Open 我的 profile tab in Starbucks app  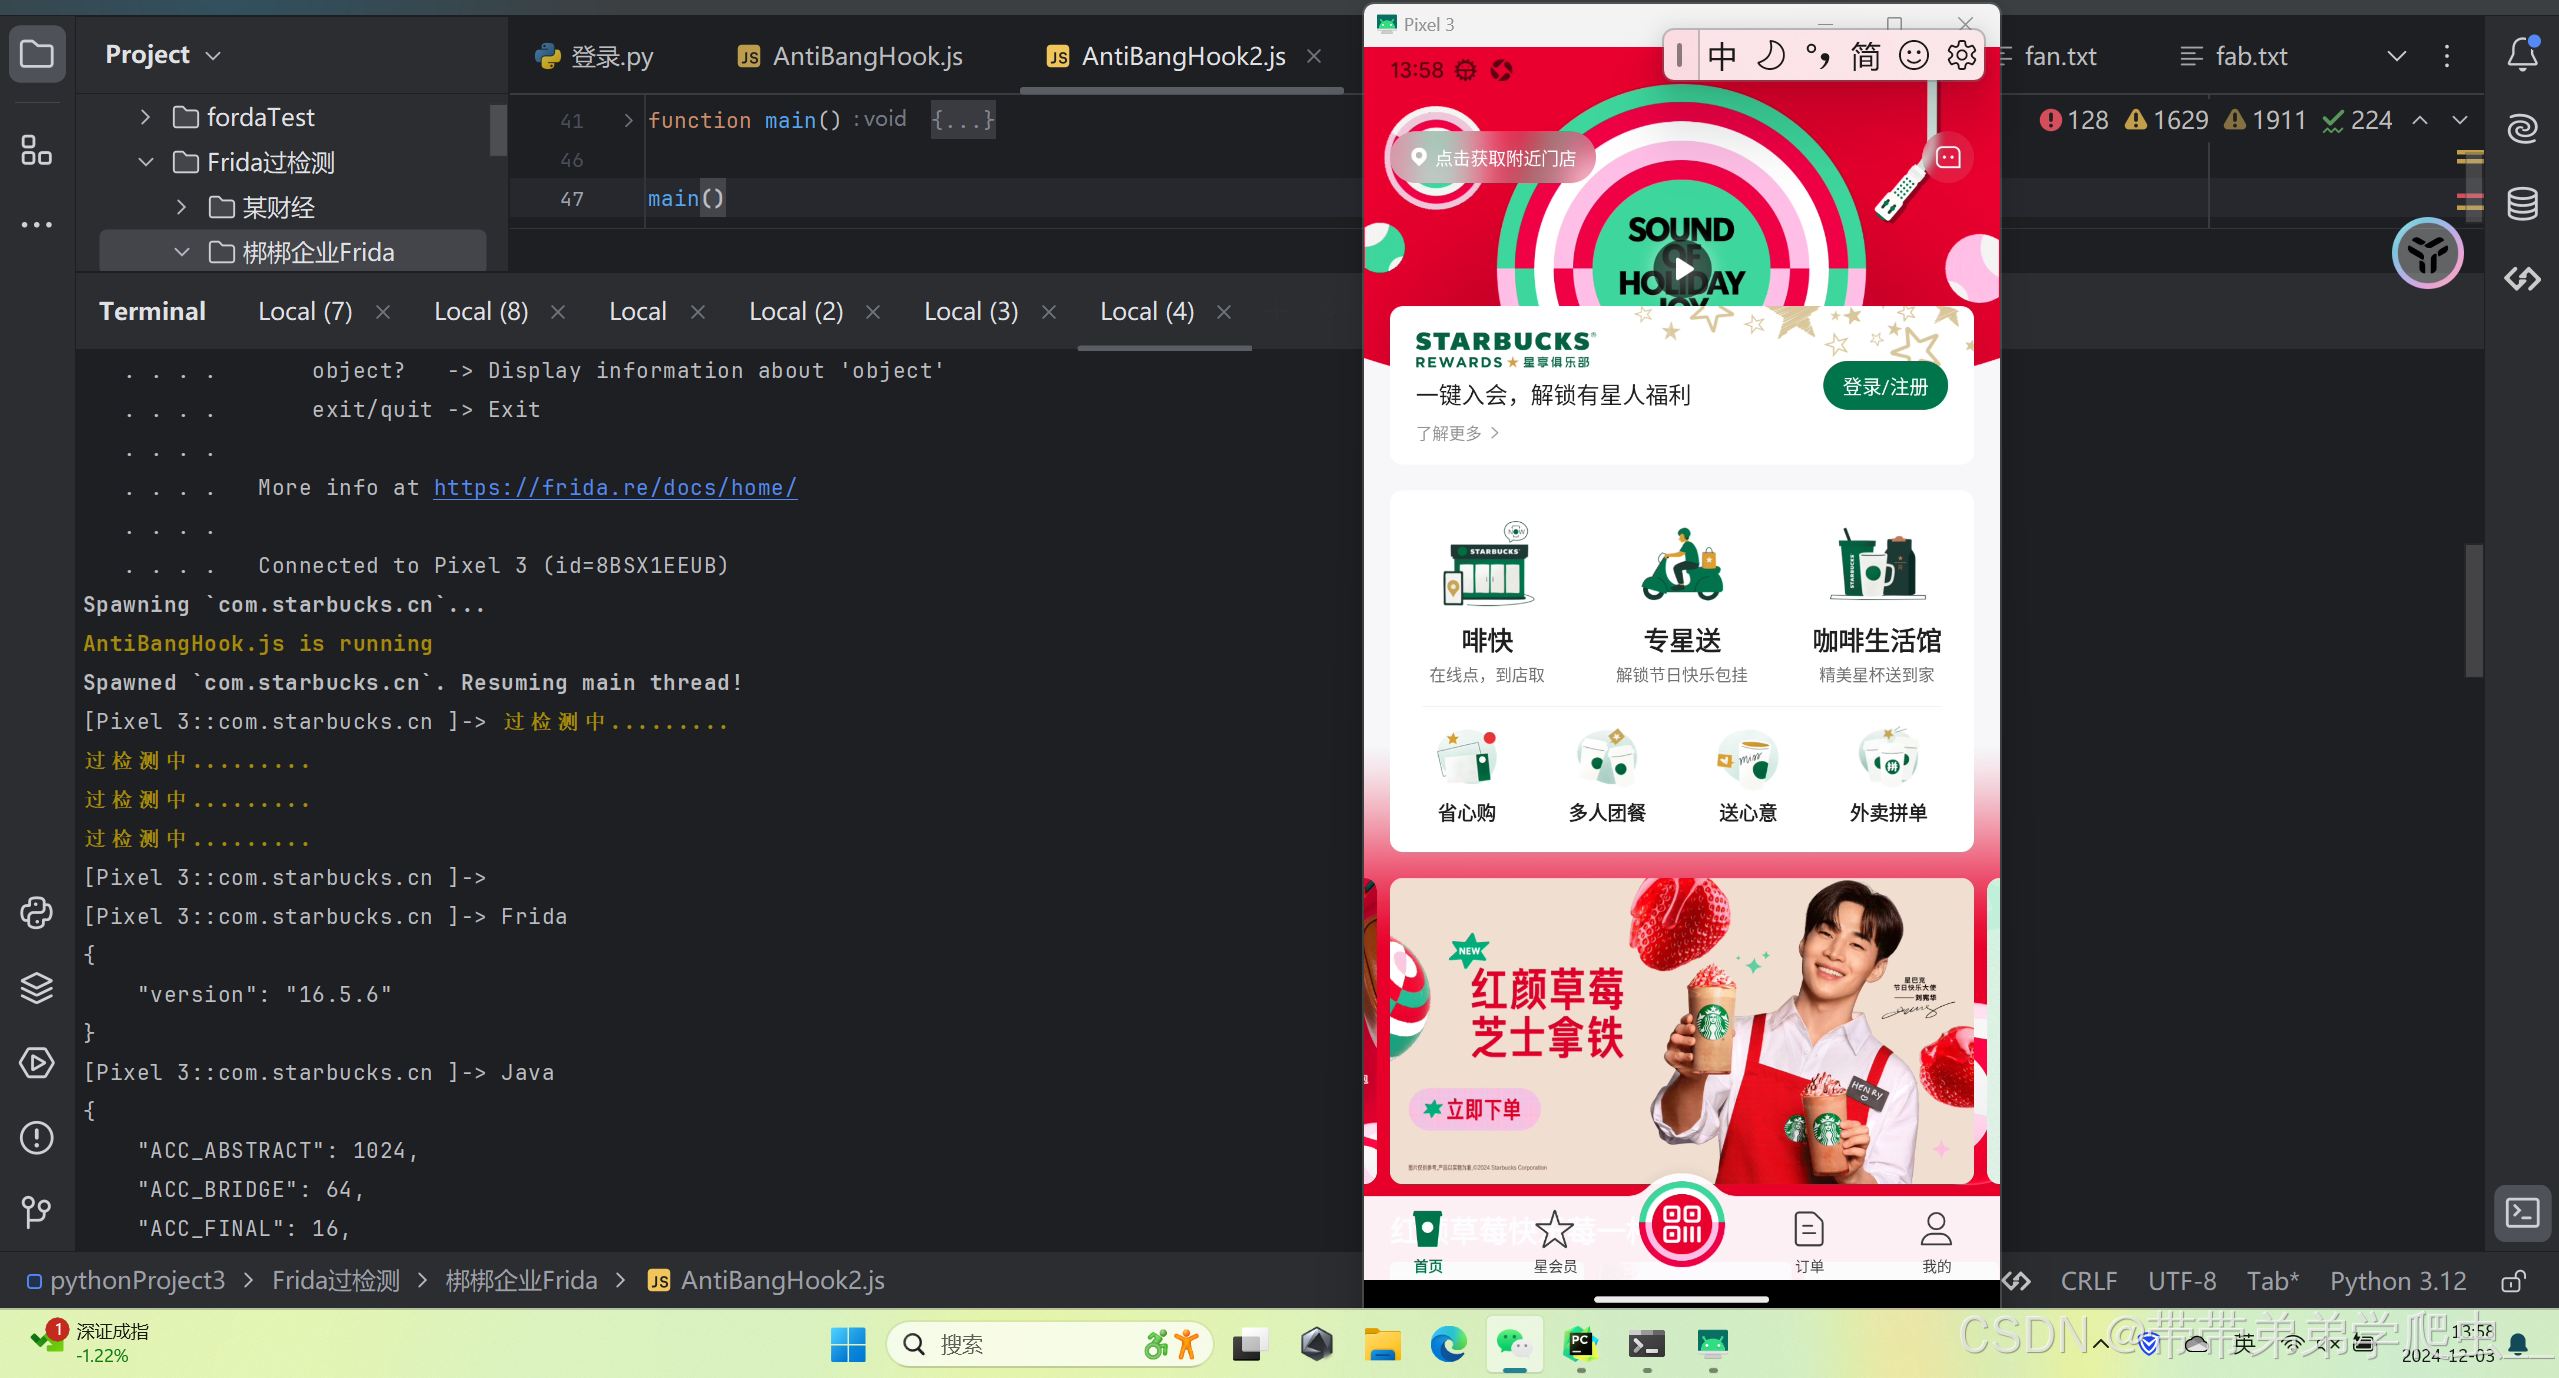point(1936,1240)
